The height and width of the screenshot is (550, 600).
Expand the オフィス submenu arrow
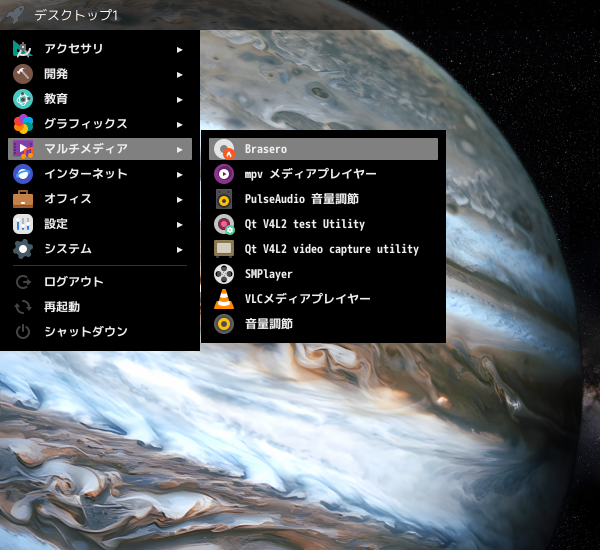tap(179, 199)
